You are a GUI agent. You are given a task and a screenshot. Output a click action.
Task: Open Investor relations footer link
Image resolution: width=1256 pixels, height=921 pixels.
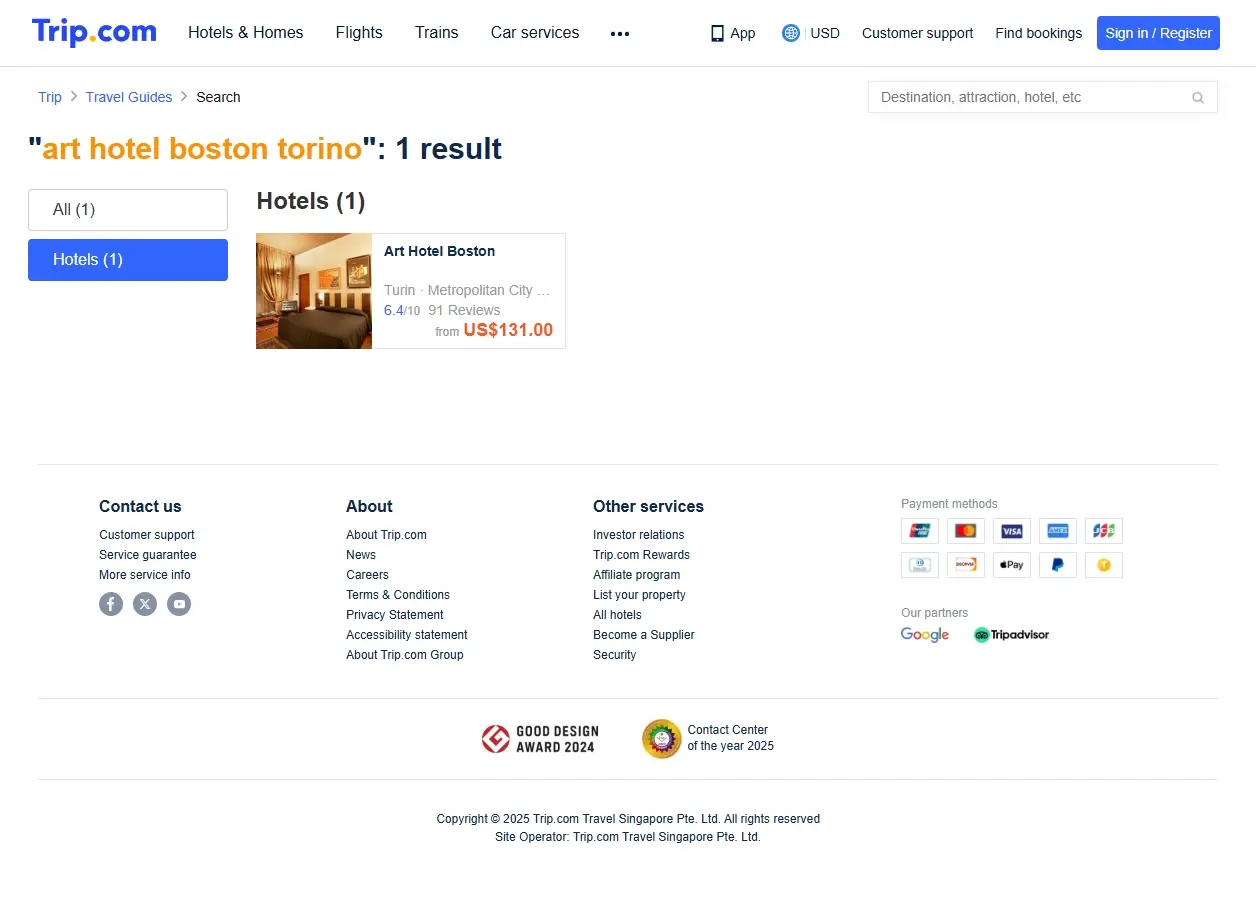[x=639, y=535]
